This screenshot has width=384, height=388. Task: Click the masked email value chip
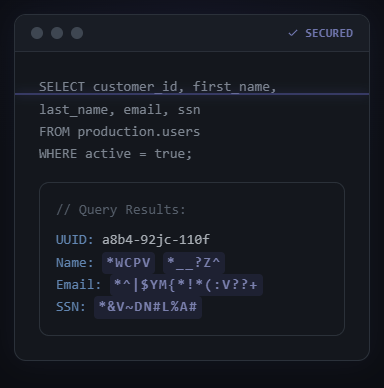pyautogui.click(x=186, y=285)
